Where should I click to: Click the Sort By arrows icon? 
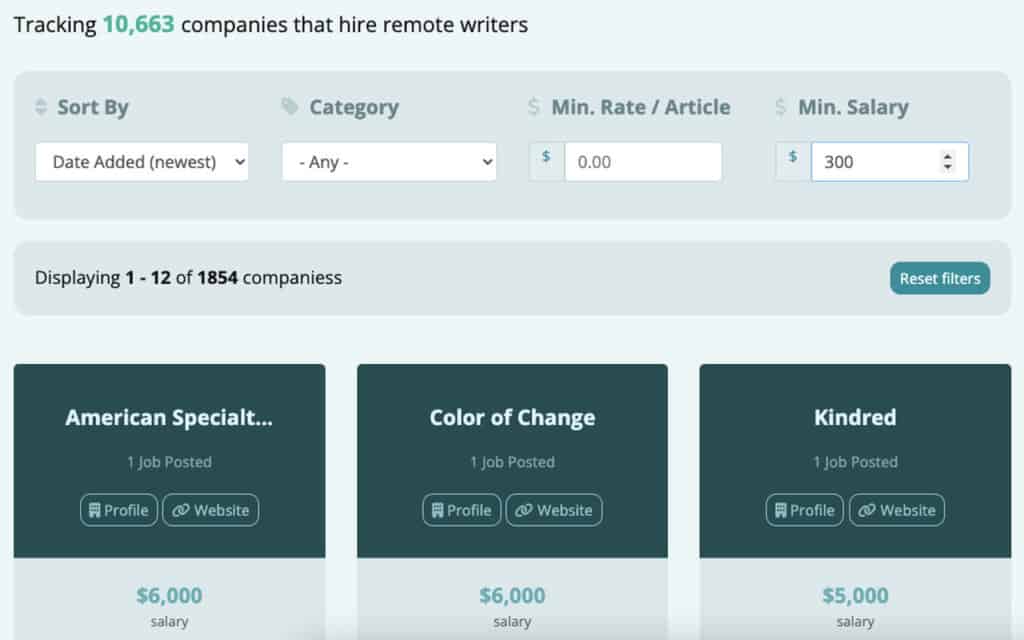coord(41,107)
